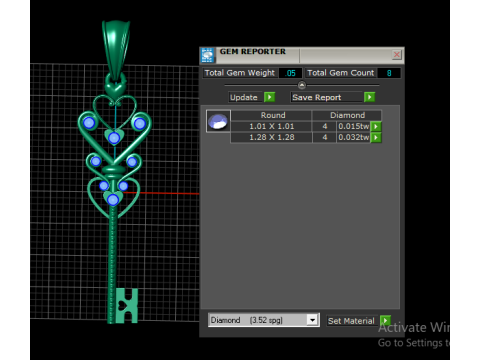Click the Total Gem Count value 8
The width and height of the screenshot is (480, 360).
coord(389,73)
